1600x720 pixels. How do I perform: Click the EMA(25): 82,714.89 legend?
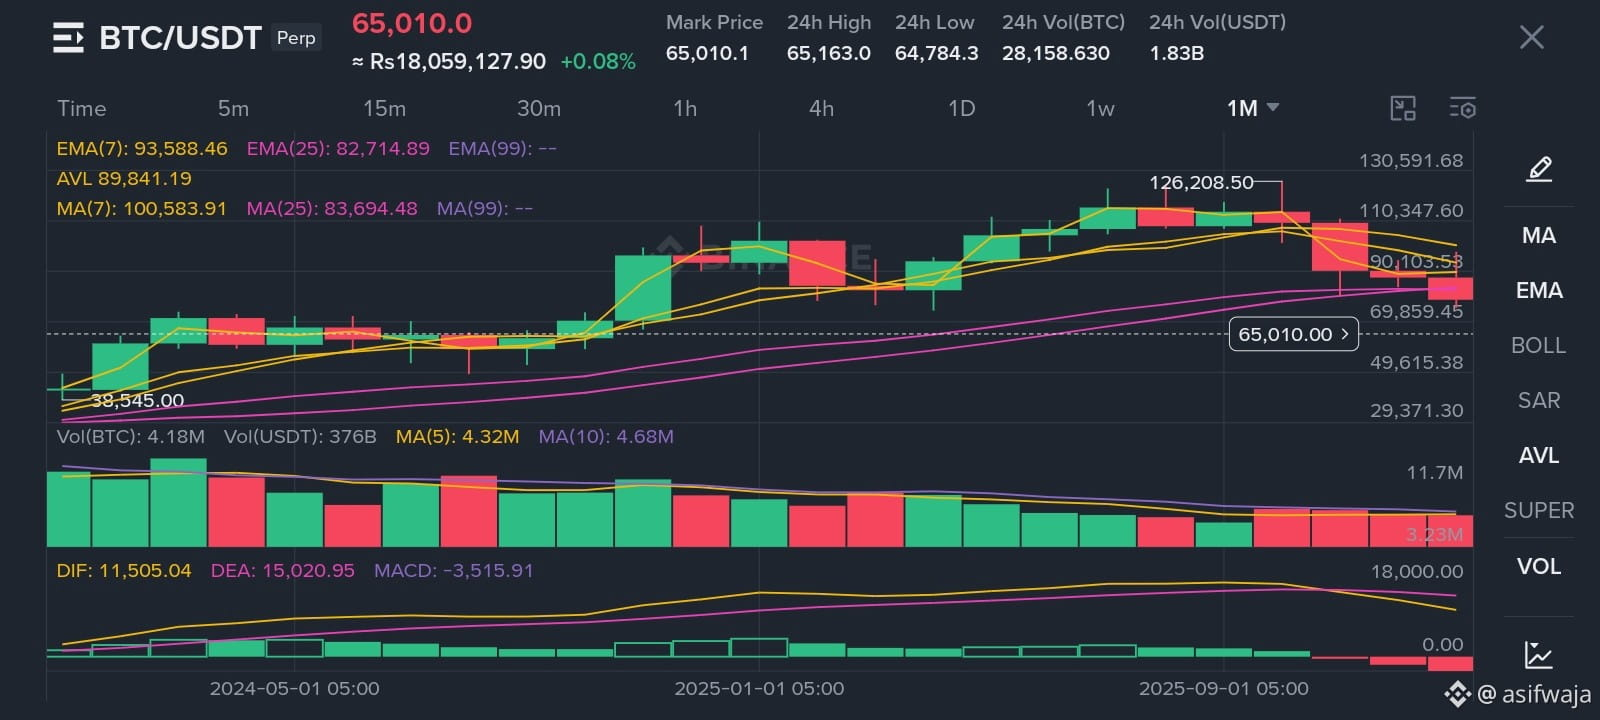tap(338, 149)
